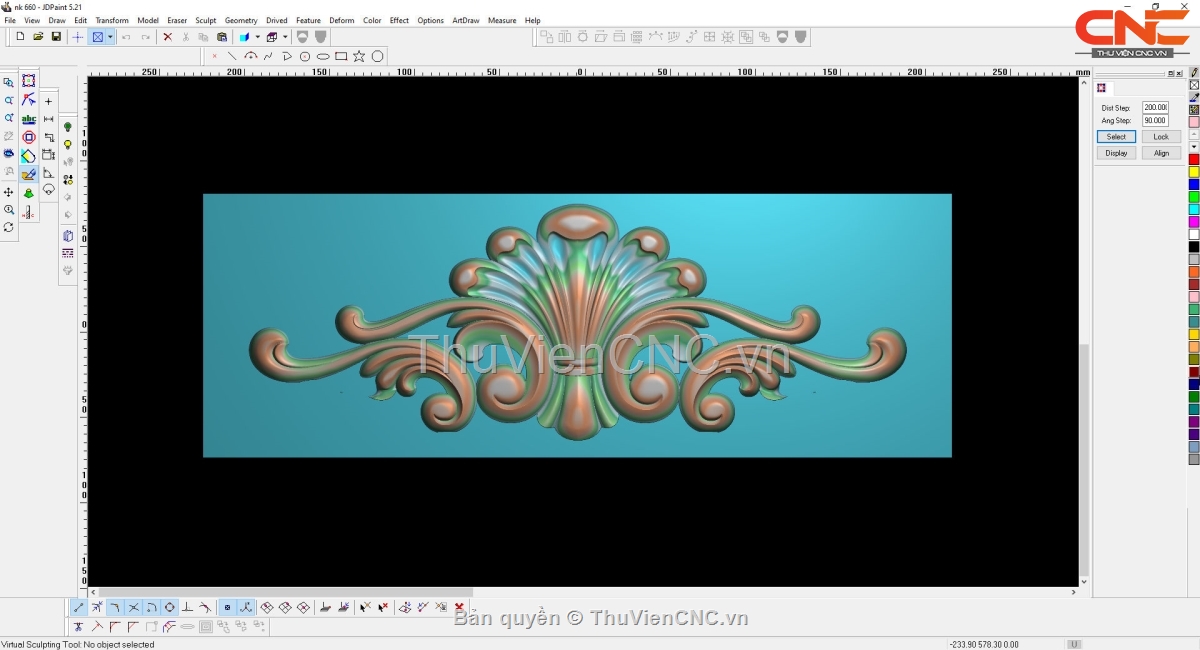This screenshot has height=650, width=1200.
Task: Click the blue eye view icon
Action: 9,154
